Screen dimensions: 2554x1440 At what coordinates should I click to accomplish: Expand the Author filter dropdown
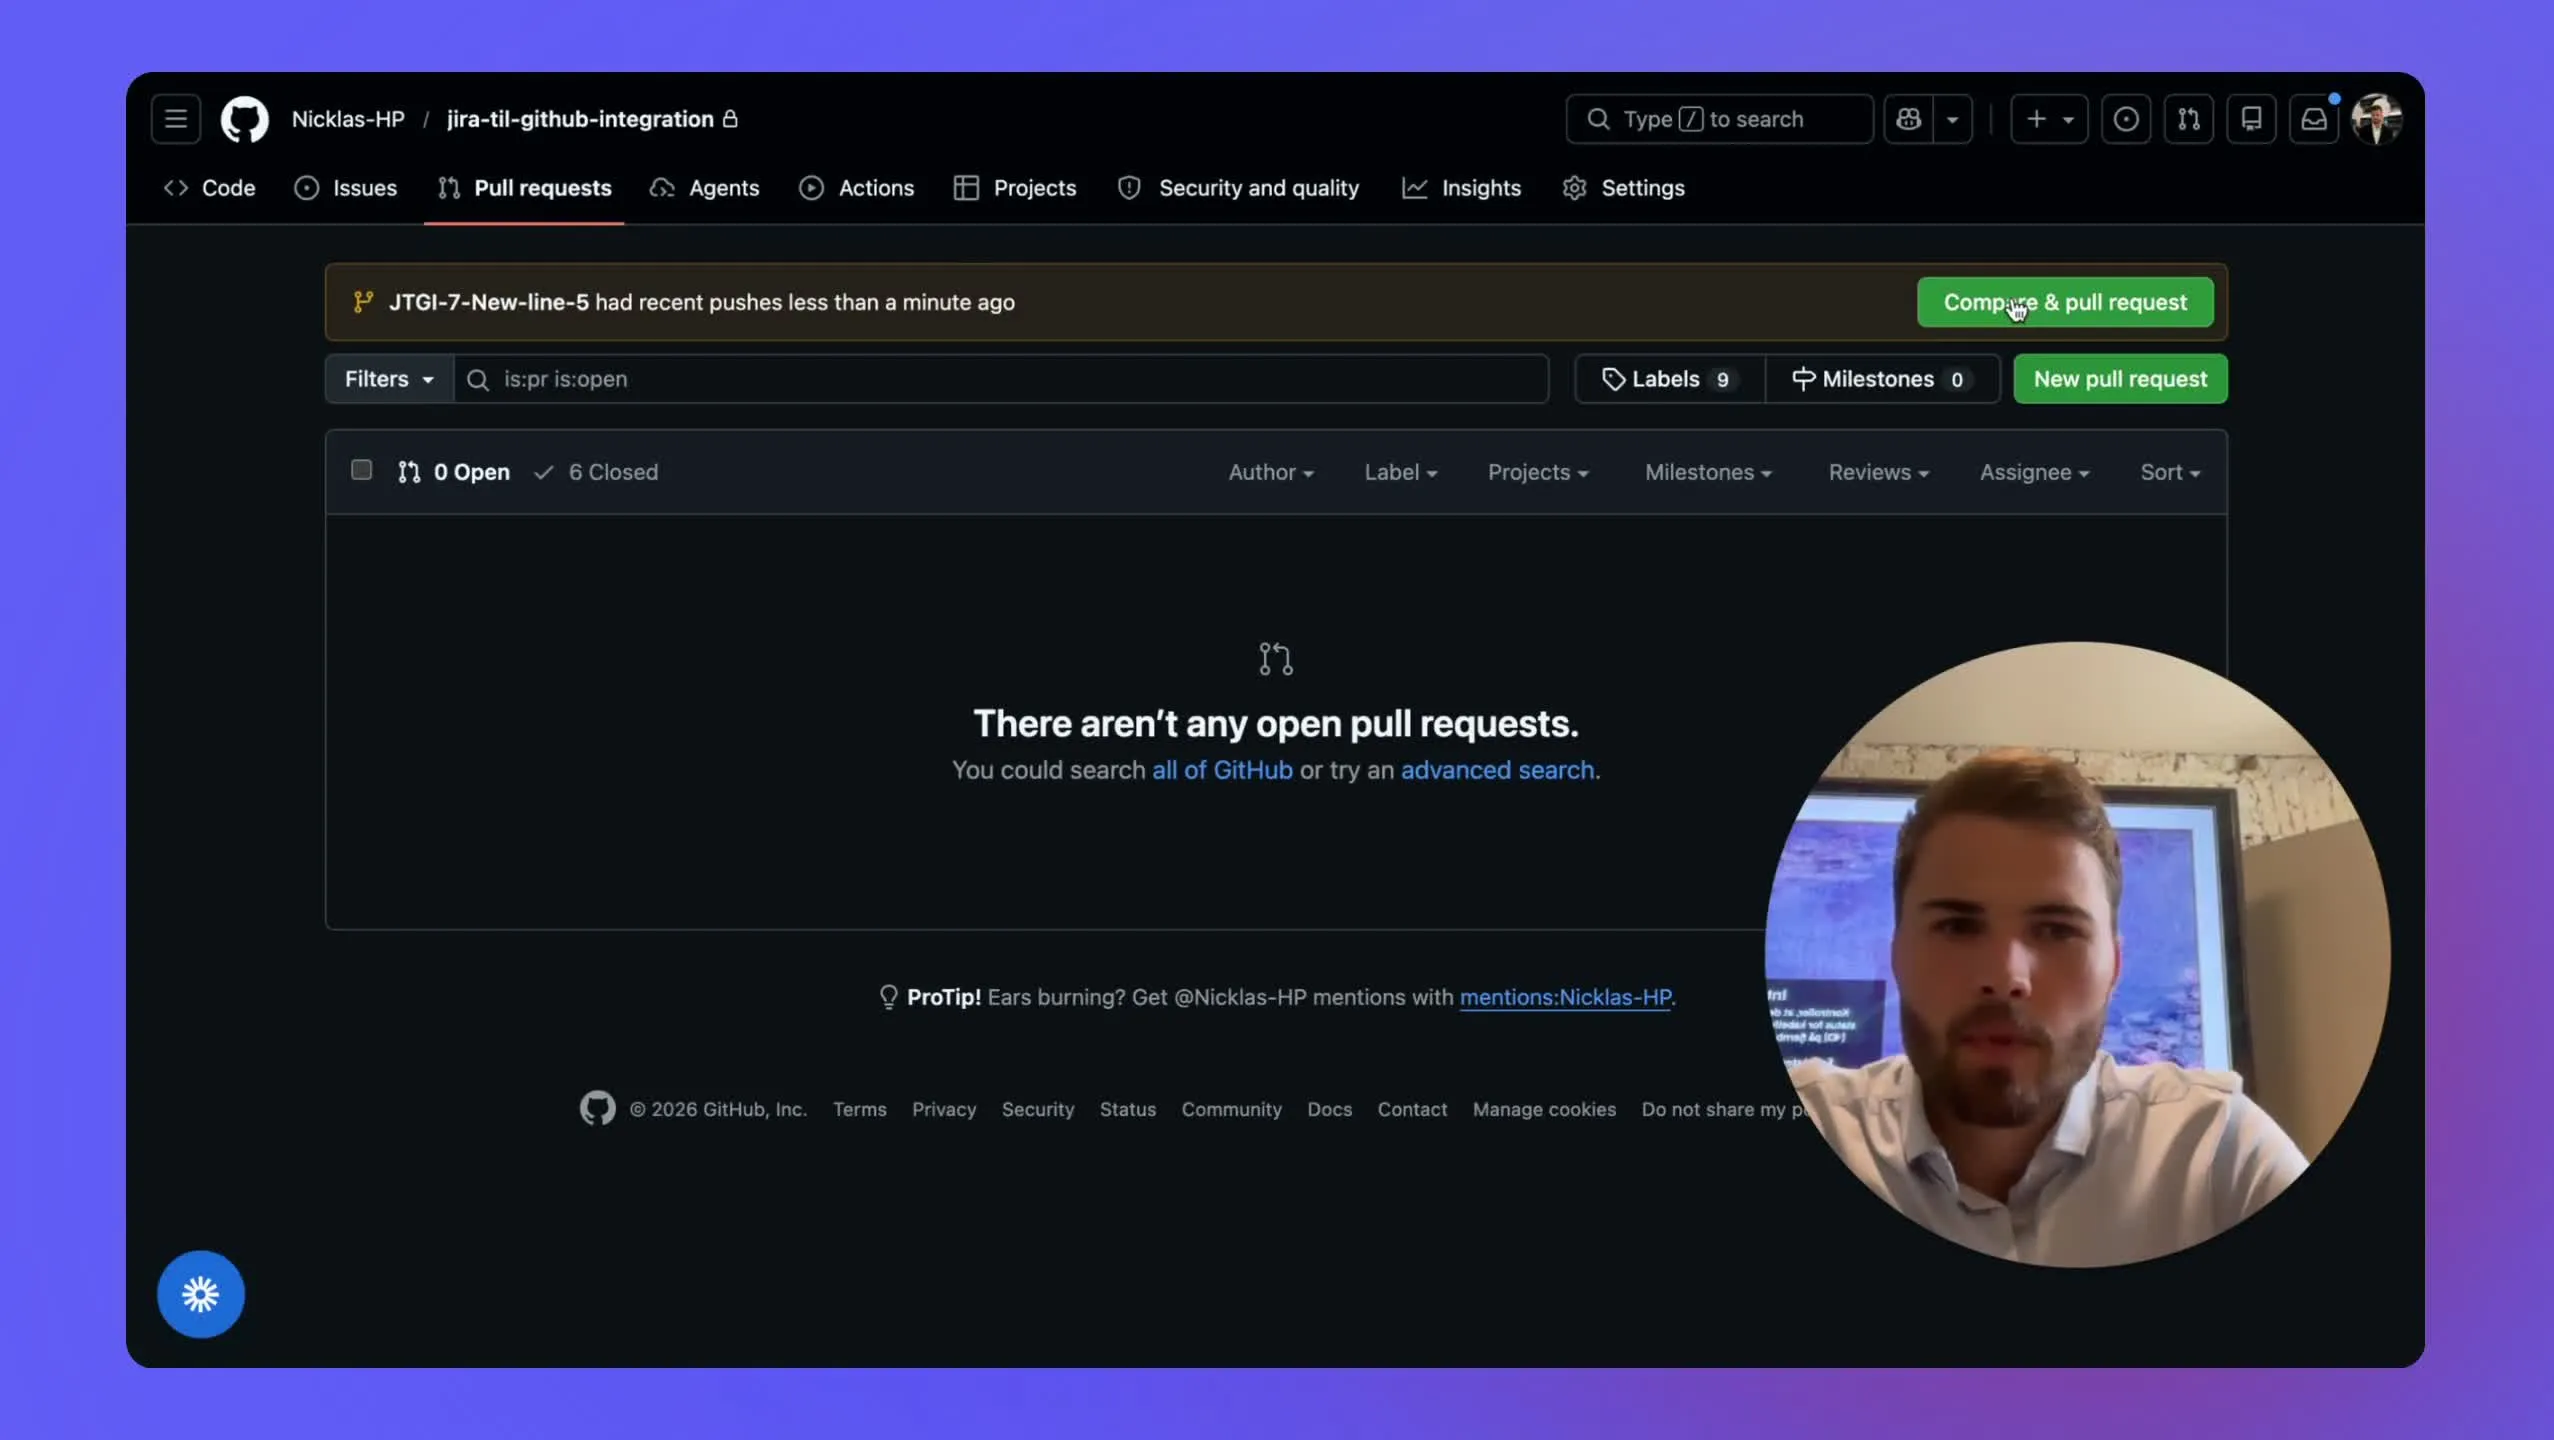[x=1271, y=472]
